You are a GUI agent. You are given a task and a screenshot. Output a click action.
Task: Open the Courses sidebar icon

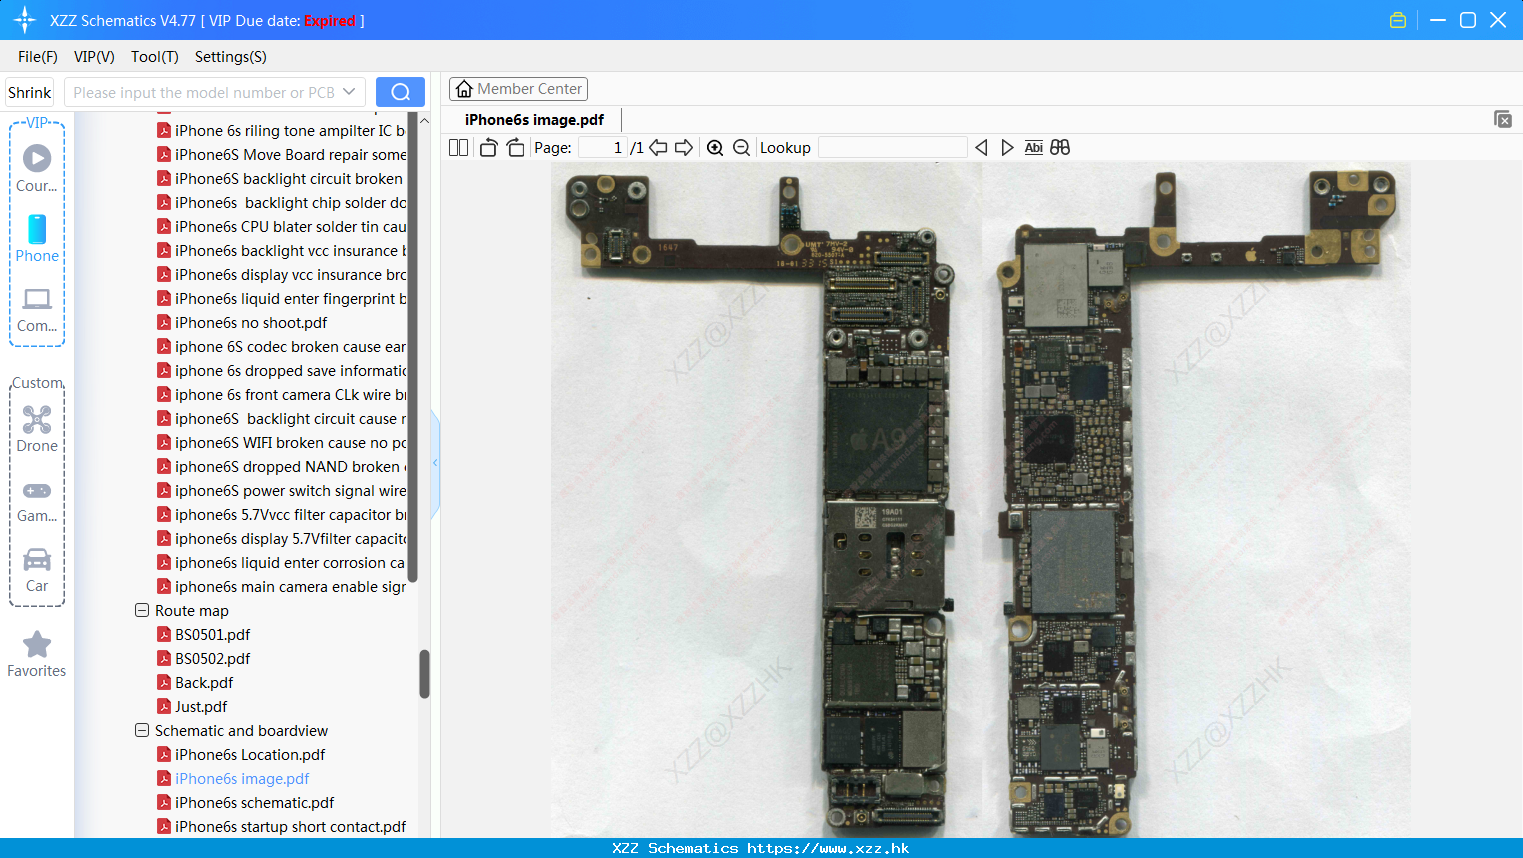[37, 158]
